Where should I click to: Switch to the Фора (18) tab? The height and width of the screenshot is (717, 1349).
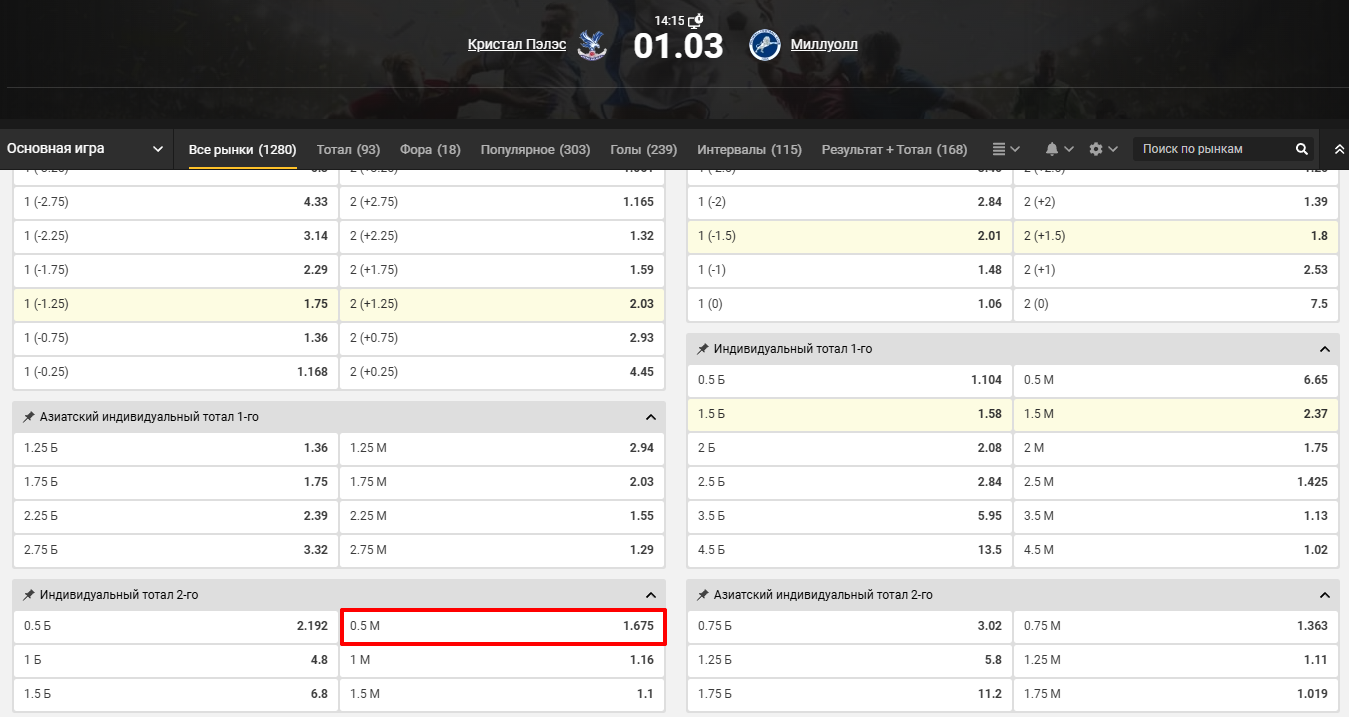click(x=430, y=149)
